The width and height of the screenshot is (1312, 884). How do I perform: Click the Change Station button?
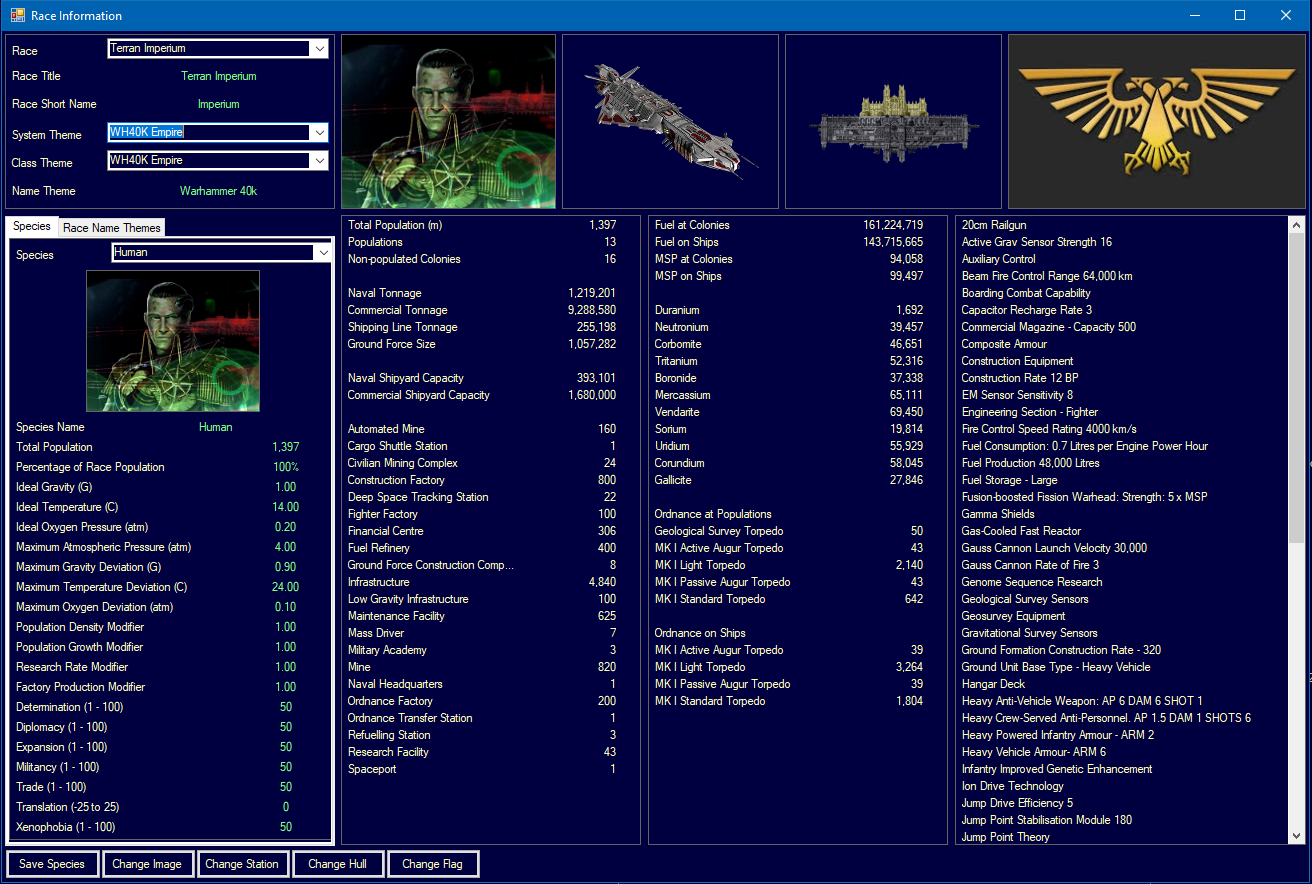[241, 864]
